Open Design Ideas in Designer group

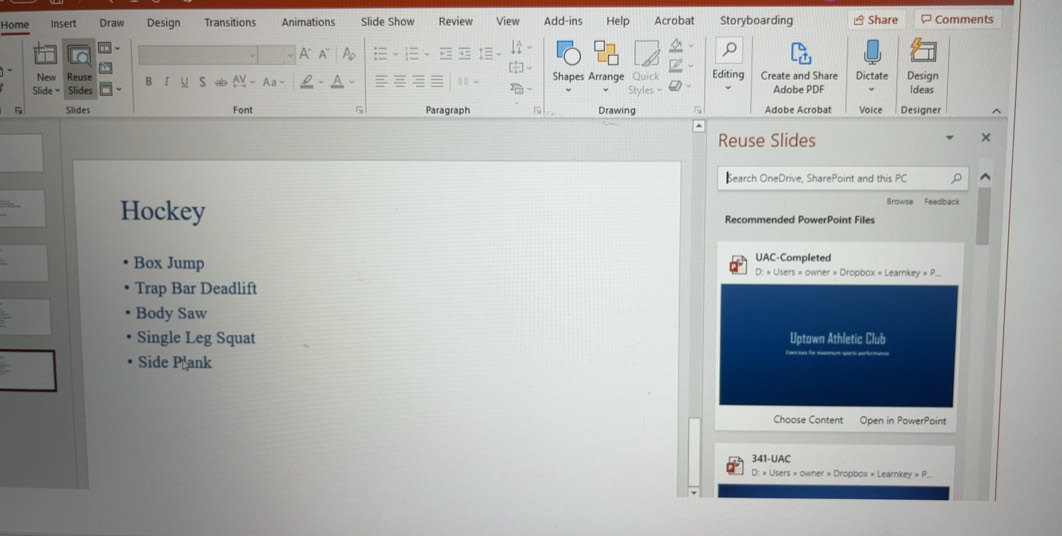922,66
